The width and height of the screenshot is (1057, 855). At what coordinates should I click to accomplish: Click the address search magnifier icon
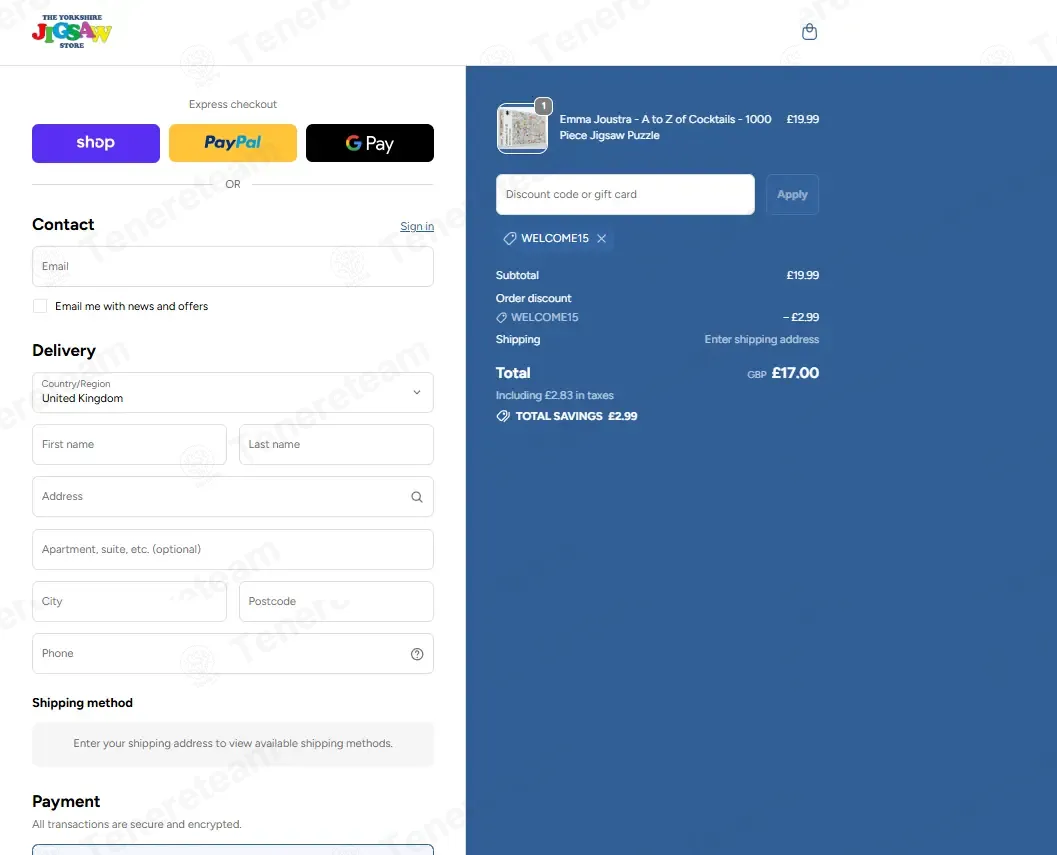coord(417,497)
